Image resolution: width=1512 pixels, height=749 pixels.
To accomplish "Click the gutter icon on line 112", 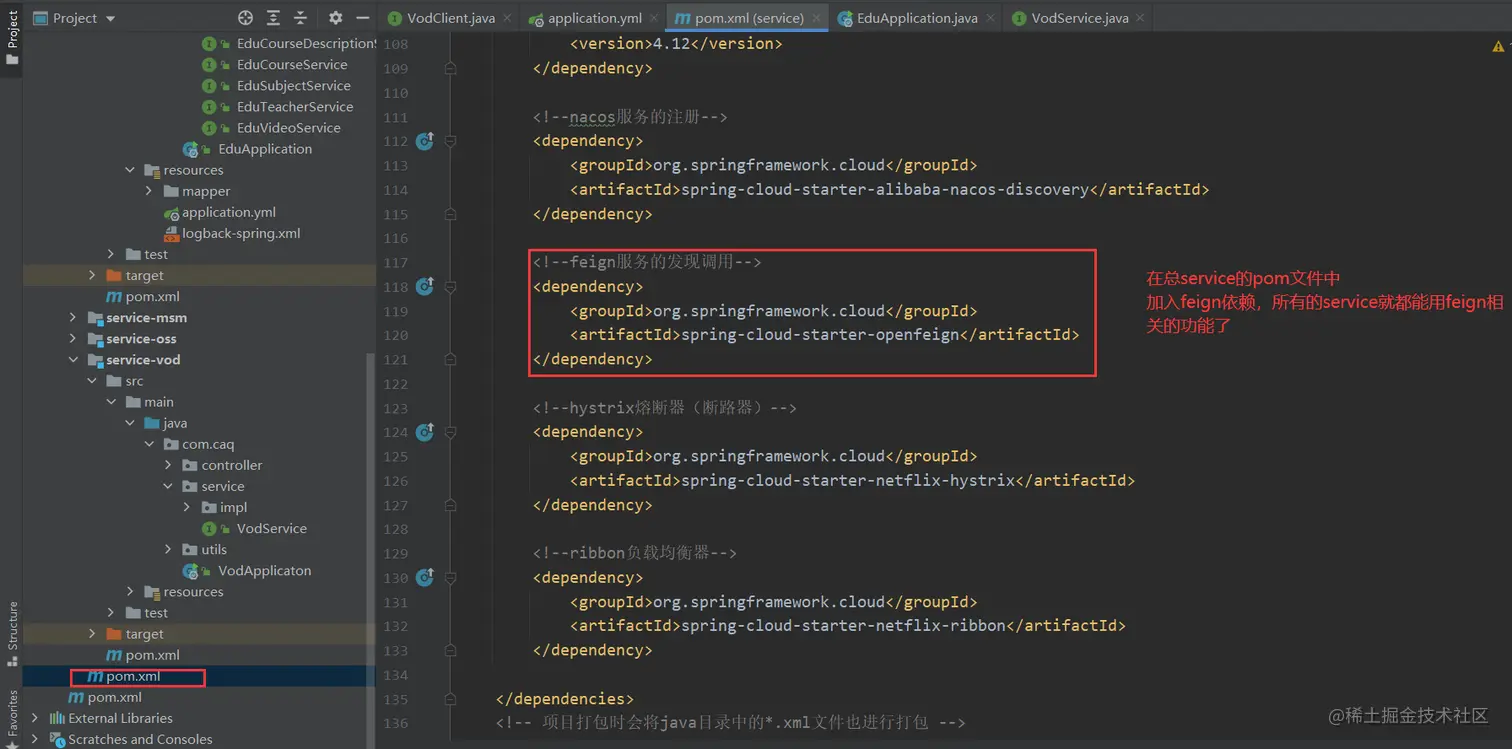I will 424,141.
